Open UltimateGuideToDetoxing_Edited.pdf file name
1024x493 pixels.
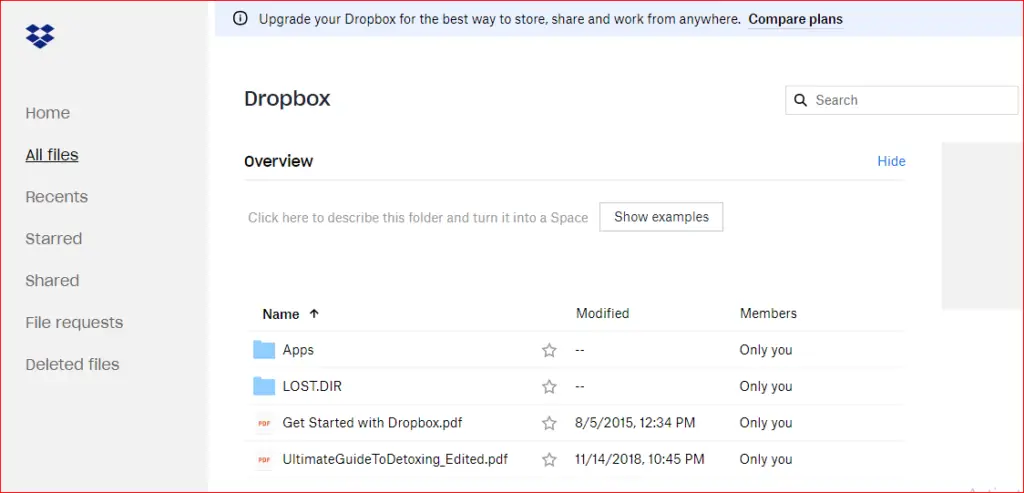tap(395, 460)
